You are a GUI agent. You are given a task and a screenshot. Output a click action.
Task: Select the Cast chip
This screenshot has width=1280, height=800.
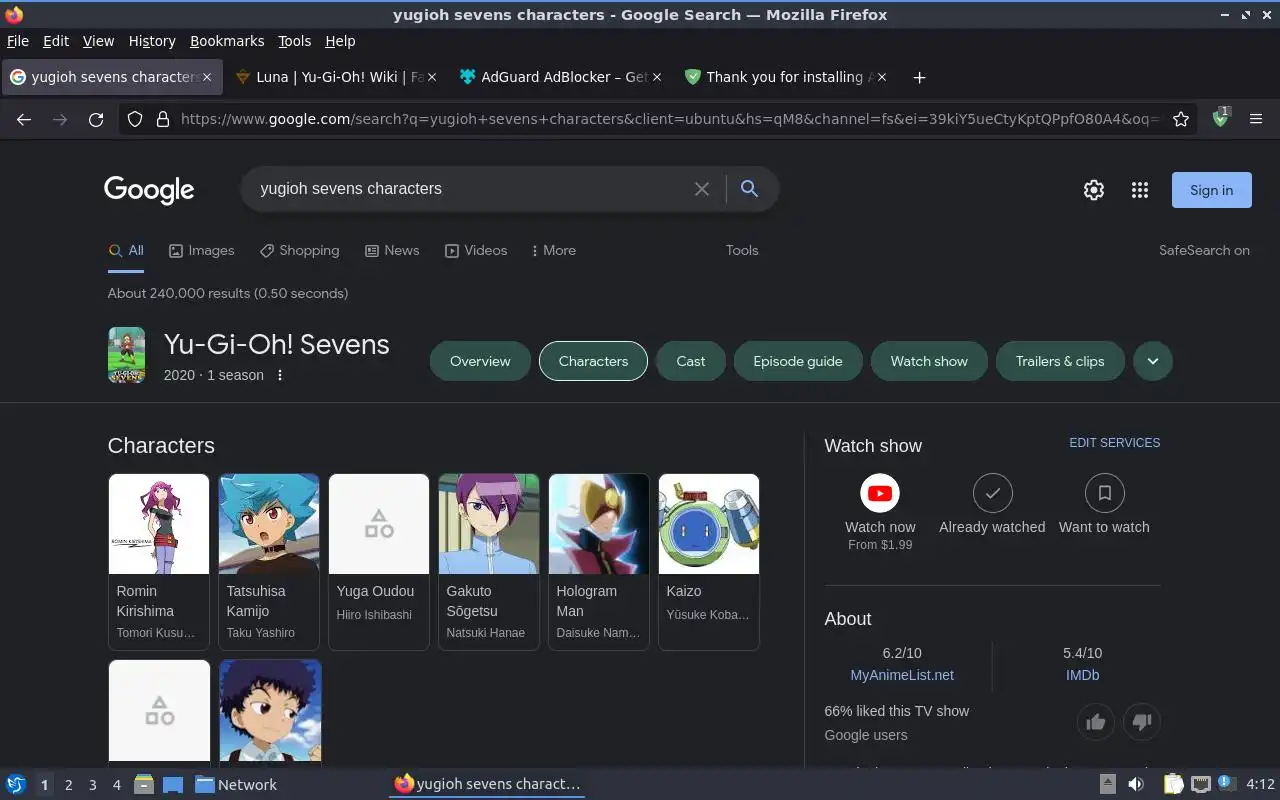click(691, 361)
